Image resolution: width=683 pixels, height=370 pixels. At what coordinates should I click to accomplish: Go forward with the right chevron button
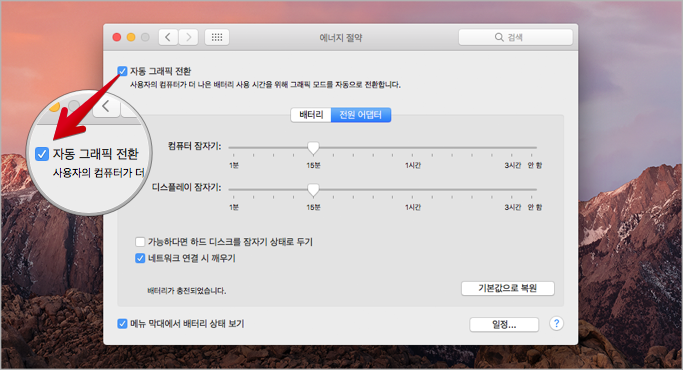(188, 37)
